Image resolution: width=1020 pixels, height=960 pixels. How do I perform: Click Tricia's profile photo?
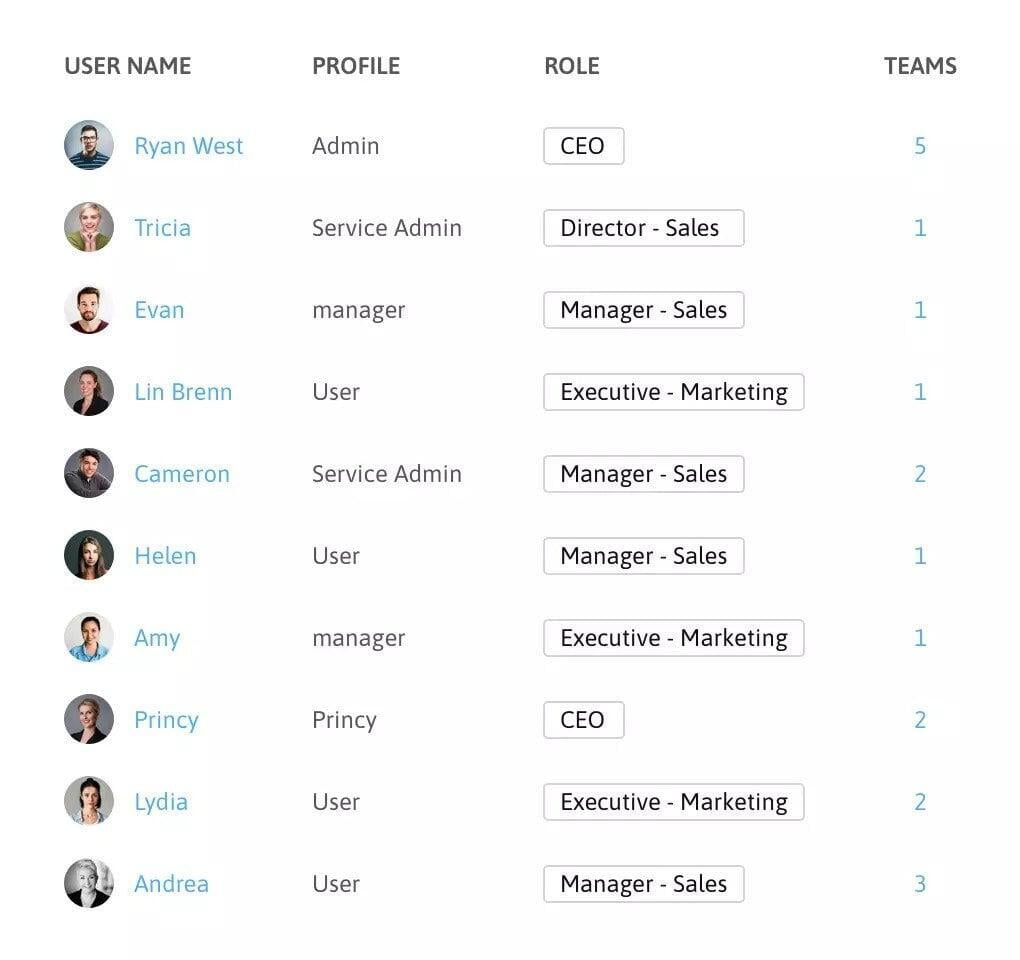pyautogui.click(x=89, y=228)
